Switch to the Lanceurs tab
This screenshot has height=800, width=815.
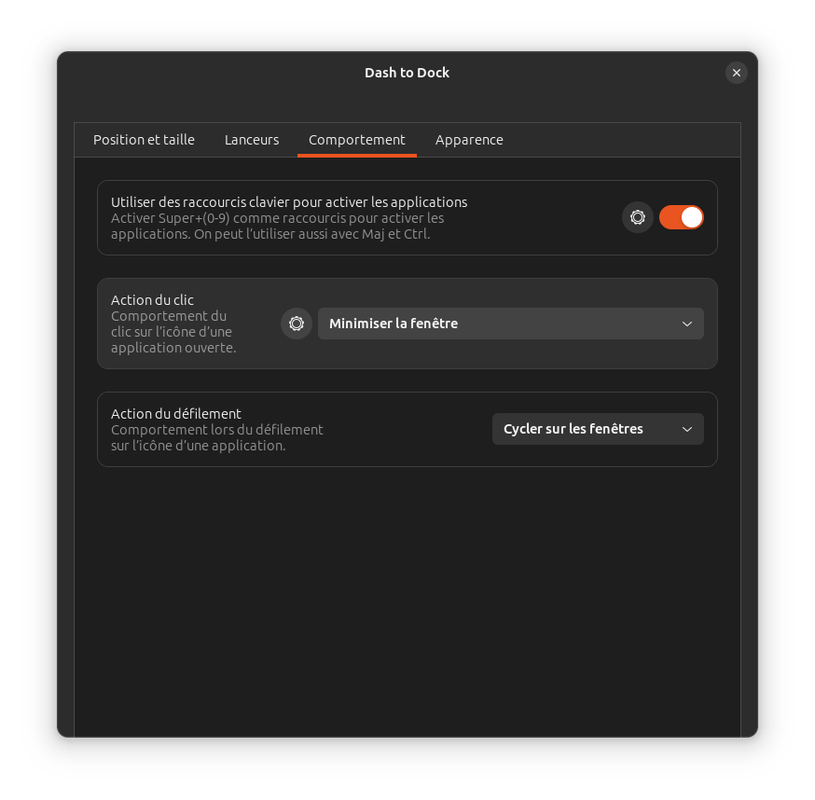pyautogui.click(x=252, y=140)
